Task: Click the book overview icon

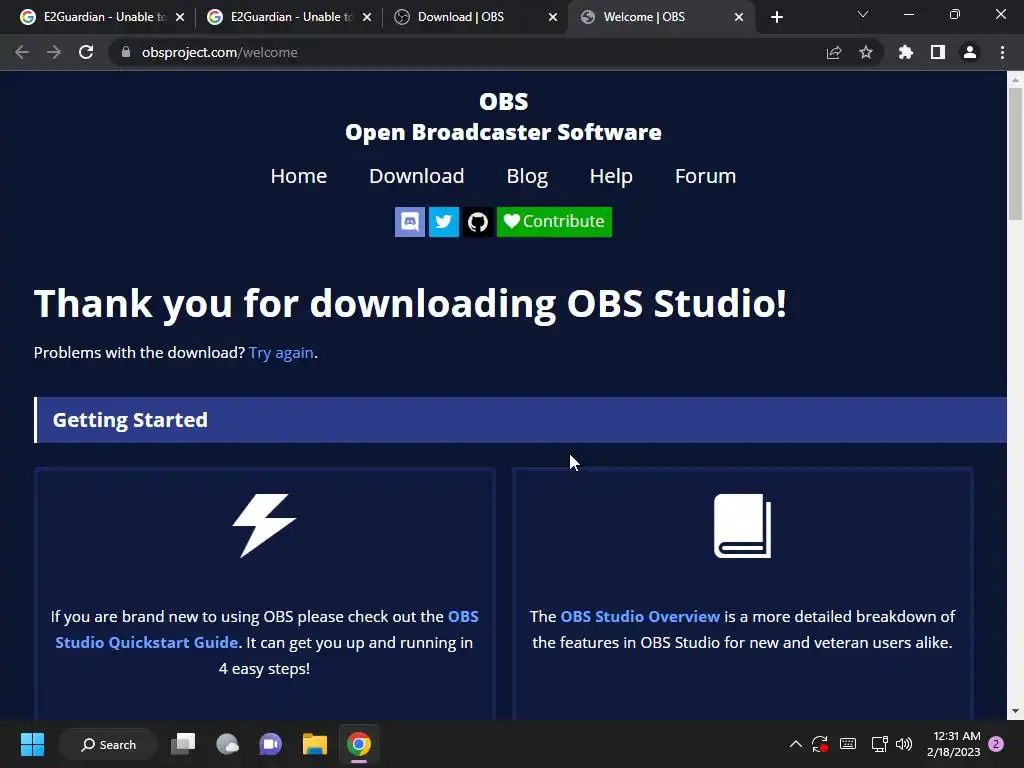Action: click(x=743, y=526)
